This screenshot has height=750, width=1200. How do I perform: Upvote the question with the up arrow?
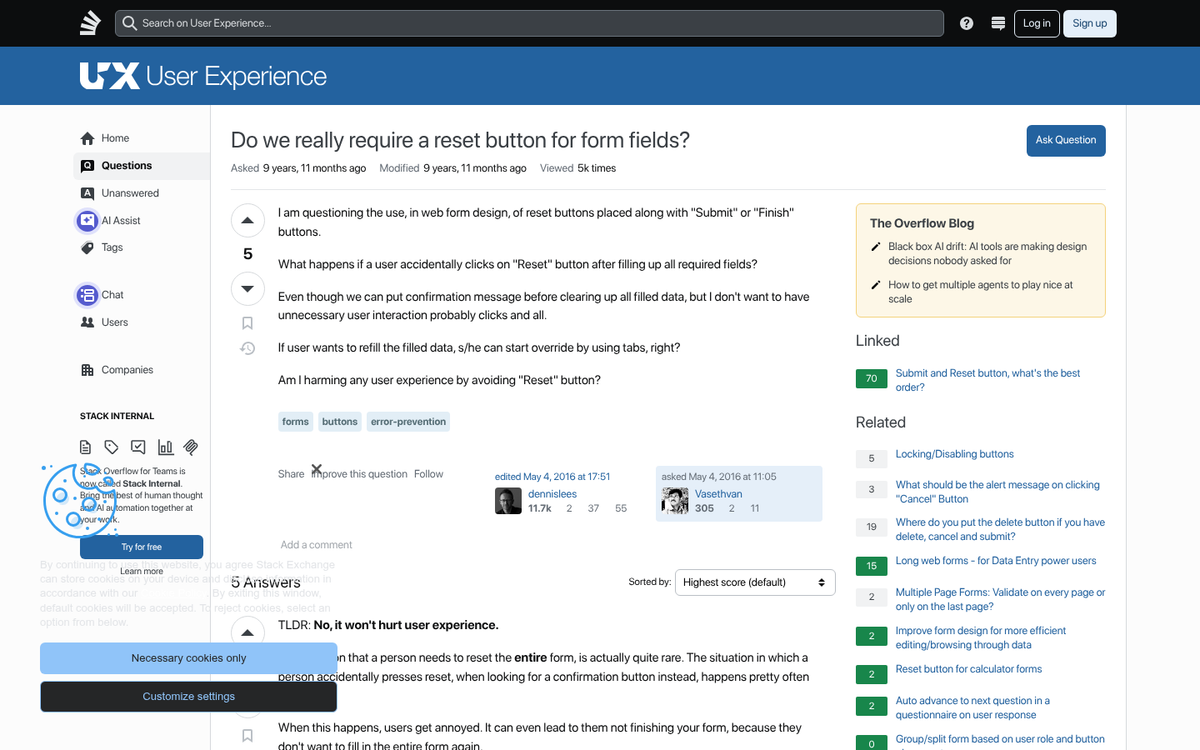[x=247, y=219]
